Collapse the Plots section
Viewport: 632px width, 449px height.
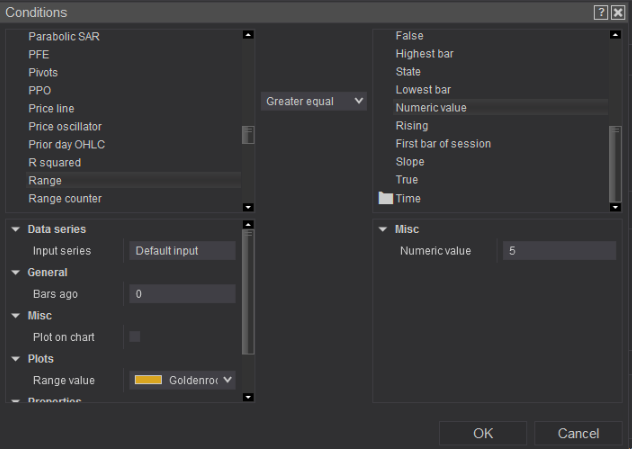coord(16,358)
